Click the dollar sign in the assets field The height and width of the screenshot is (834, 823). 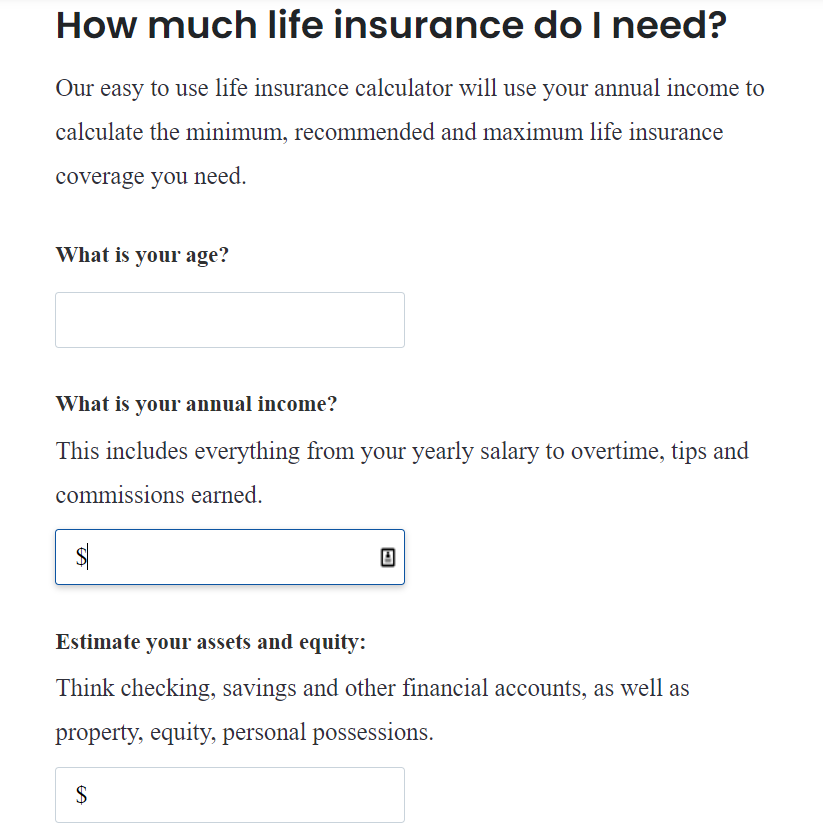coord(81,795)
